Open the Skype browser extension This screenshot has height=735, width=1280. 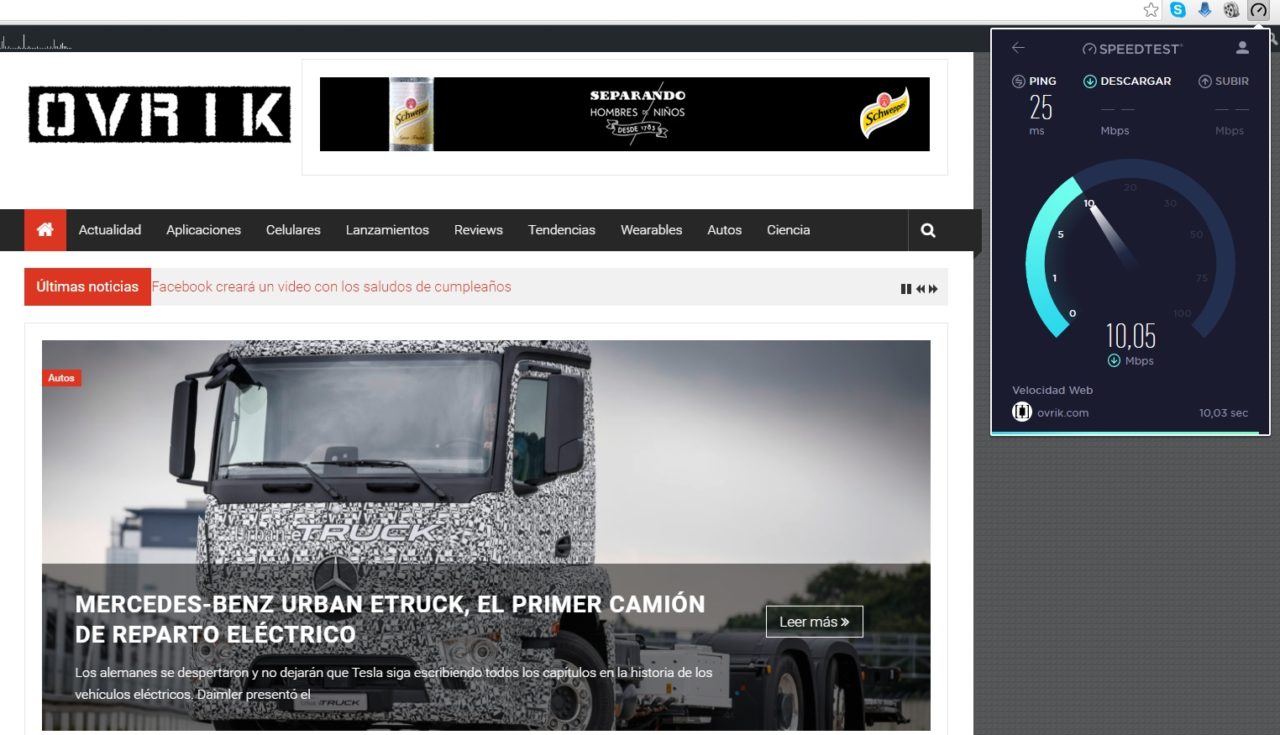(x=1178, y=10)
